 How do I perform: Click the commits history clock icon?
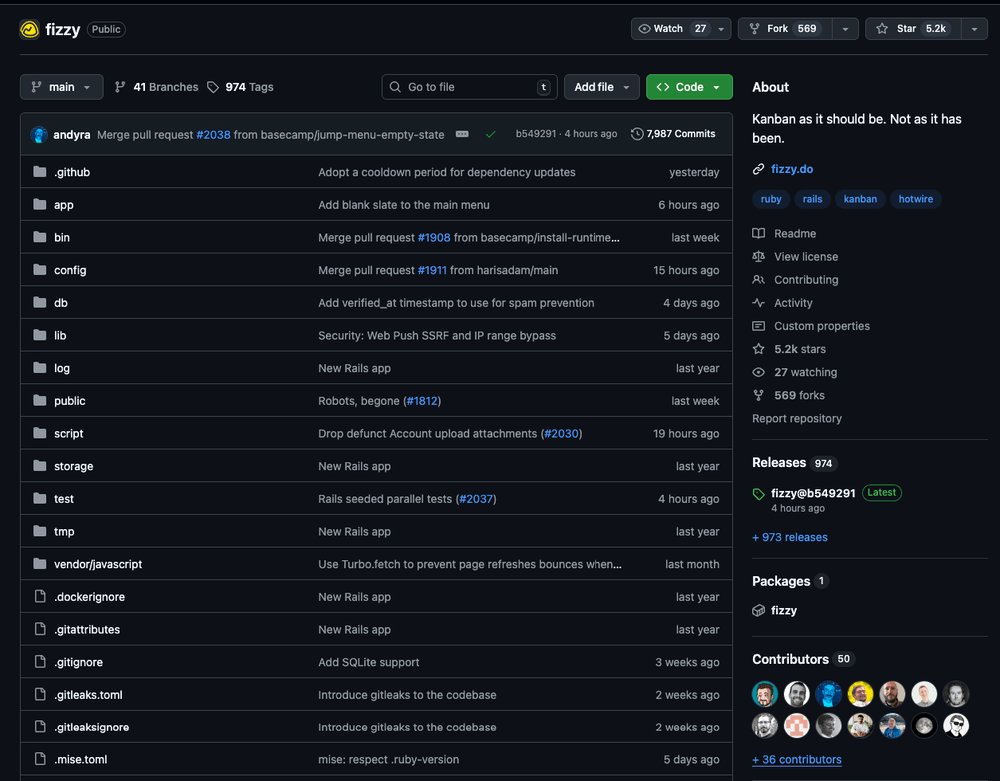(636, 134)
